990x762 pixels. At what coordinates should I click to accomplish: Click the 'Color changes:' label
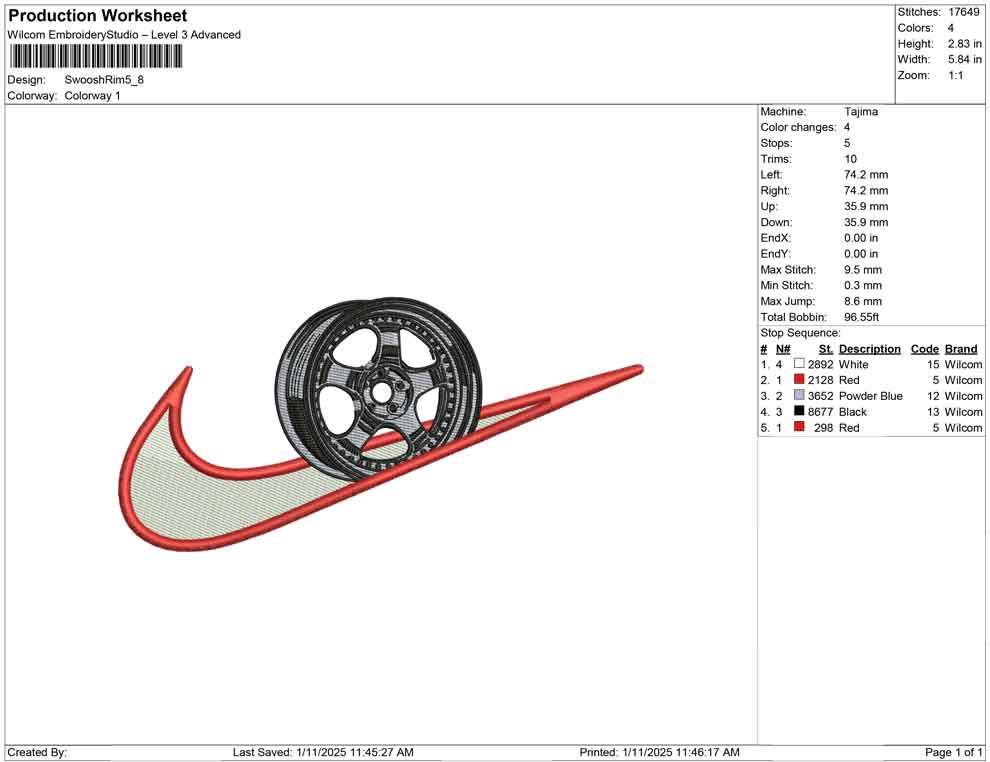(798, 127)
